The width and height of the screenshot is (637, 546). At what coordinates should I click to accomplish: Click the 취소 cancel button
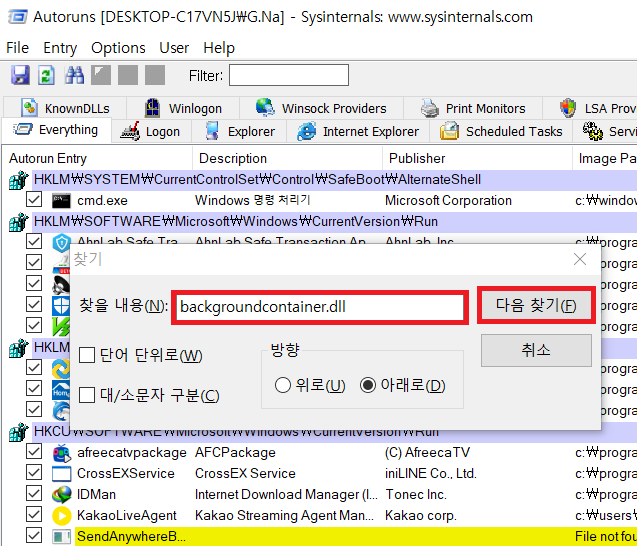[x=536, y=350]
